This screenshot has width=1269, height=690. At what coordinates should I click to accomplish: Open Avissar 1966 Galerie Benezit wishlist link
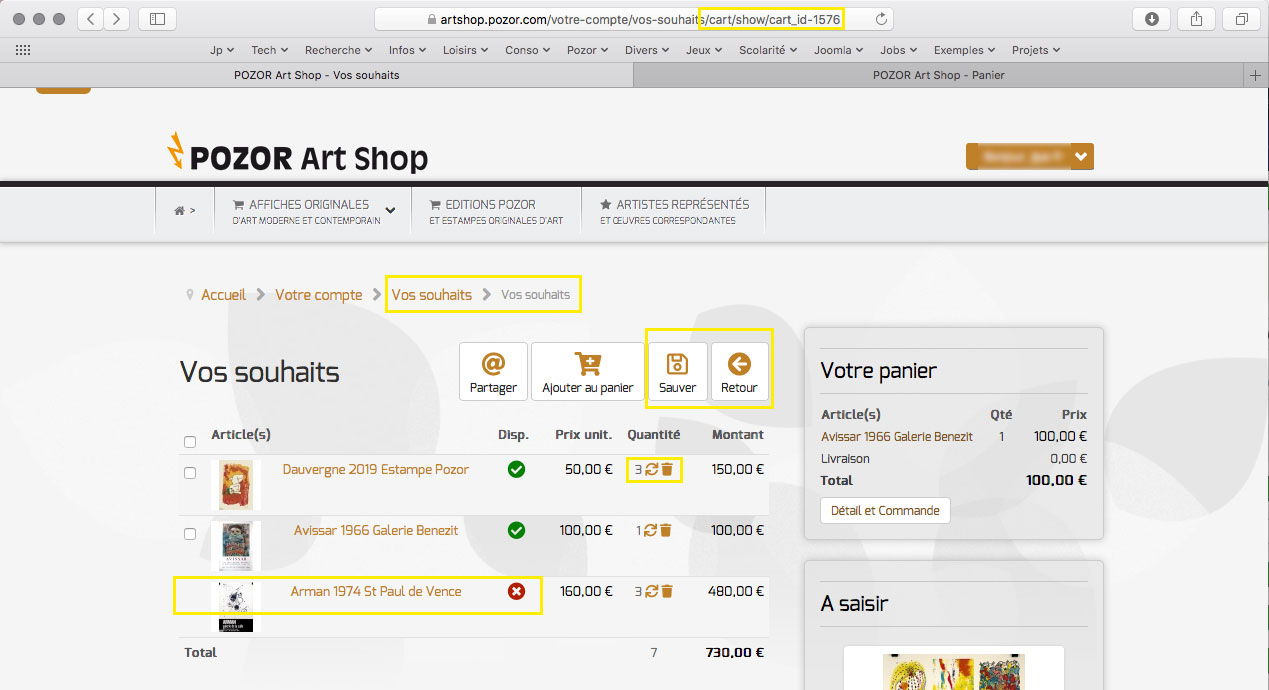coord(376,530)
